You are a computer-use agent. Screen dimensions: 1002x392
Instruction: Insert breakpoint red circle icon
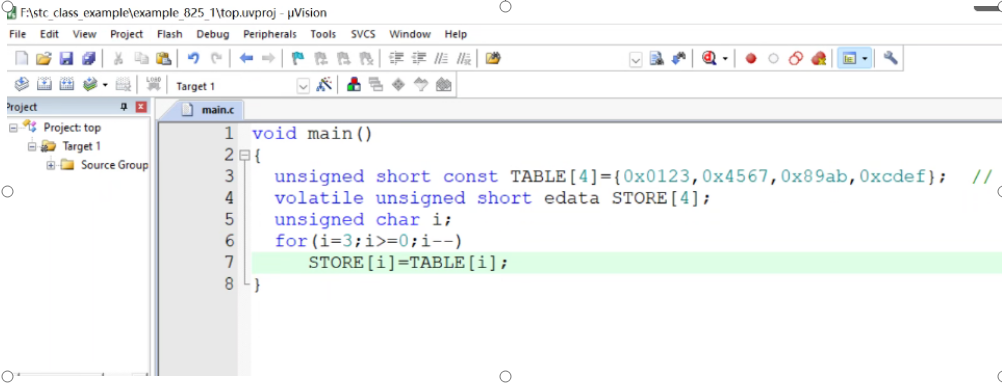click(752, 59)
